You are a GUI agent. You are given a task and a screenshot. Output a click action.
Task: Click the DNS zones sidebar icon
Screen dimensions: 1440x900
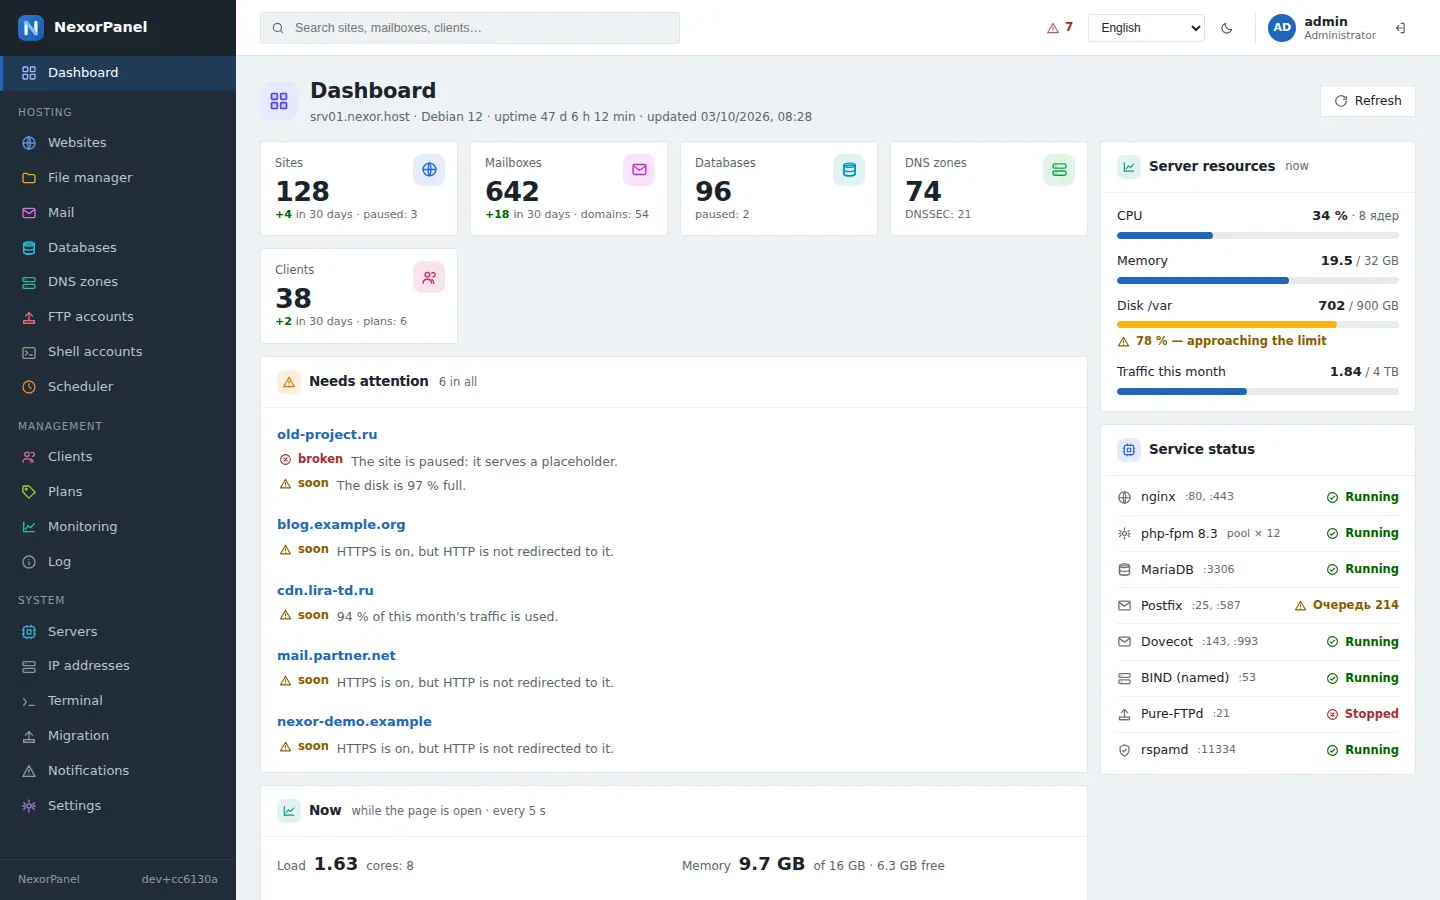pyautogui.click(x=29, y=282)
